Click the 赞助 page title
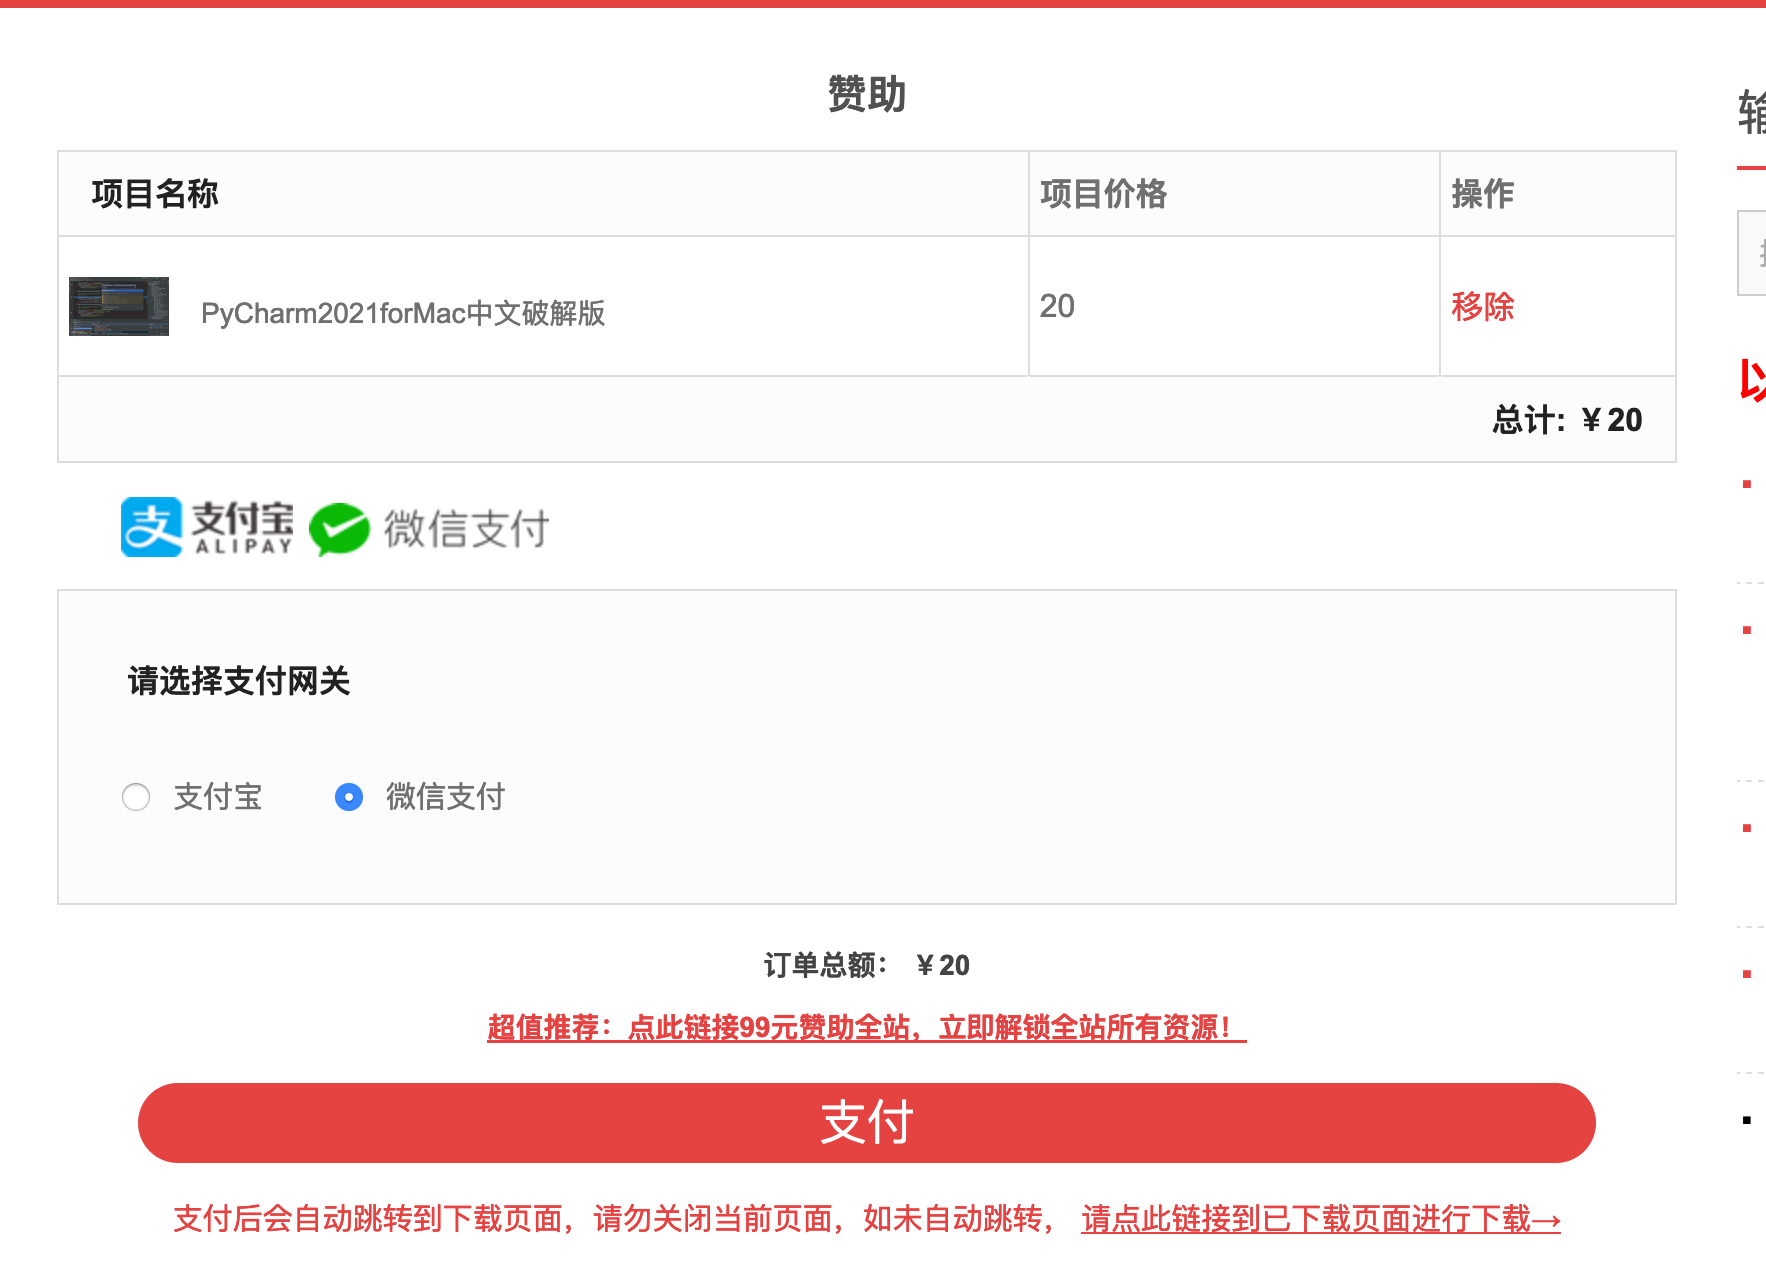Image resolution: width=1766 pixels, height=1262 pixels. tap(866, 94)
